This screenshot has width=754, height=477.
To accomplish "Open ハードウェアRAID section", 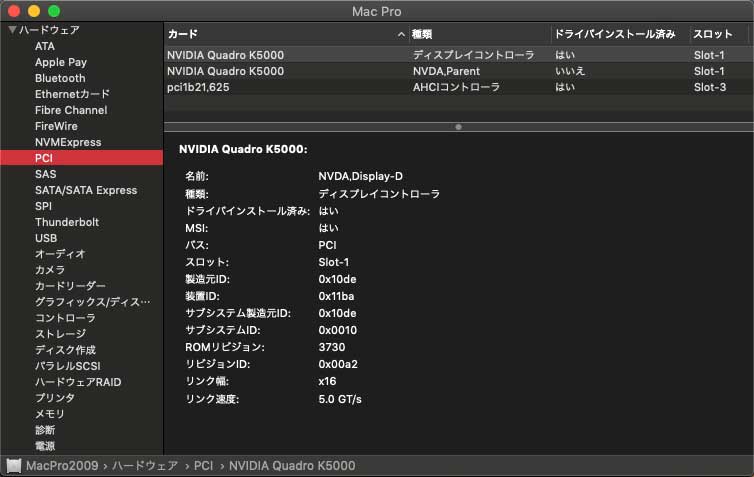I will 78,382.
